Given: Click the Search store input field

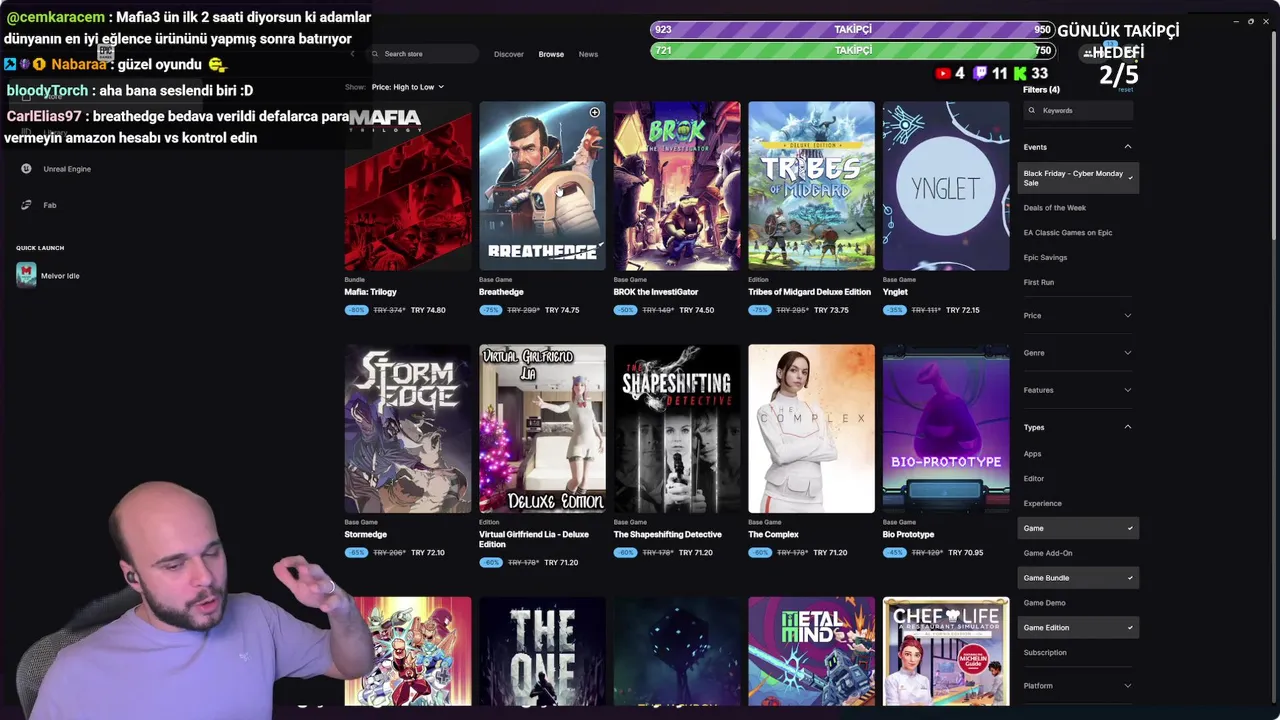Looking at the screenshot, I should click(x=423, y=54).
